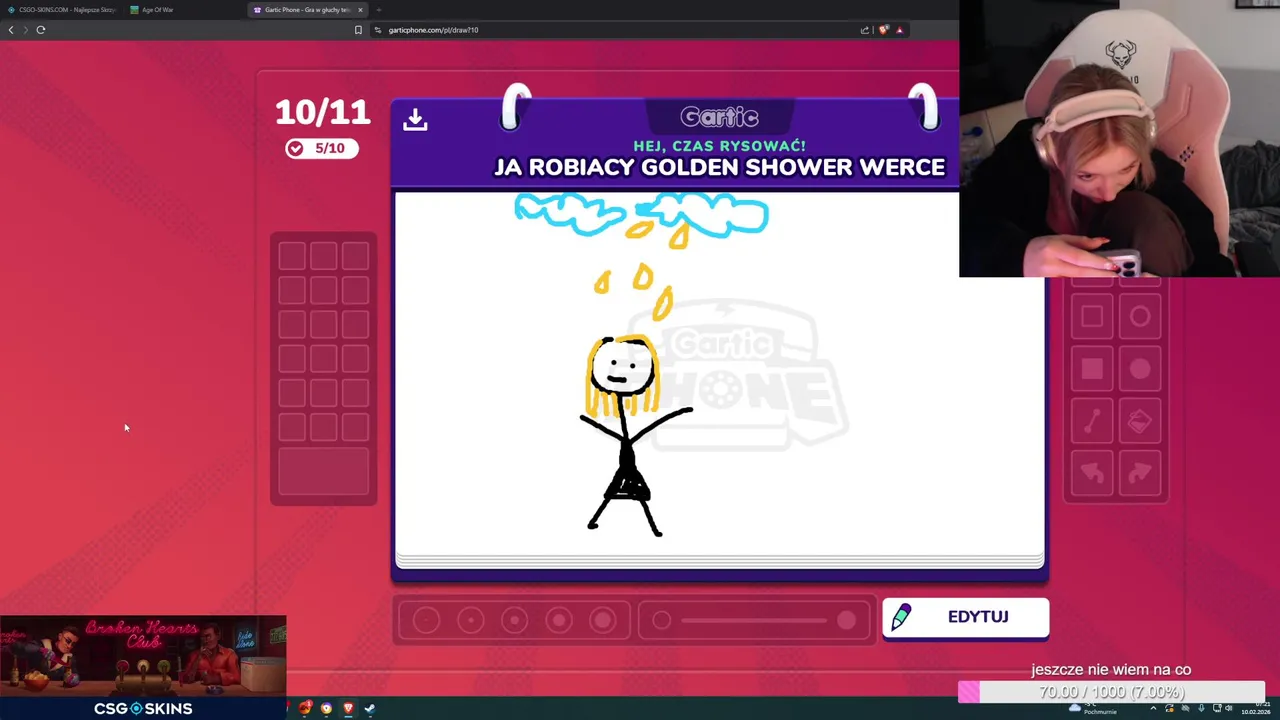
Task: Click the webcam overlay feed
Action: [1119, 138]
